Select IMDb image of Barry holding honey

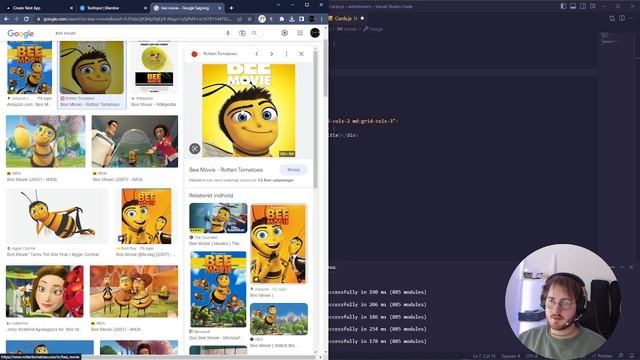coord(46,141)
